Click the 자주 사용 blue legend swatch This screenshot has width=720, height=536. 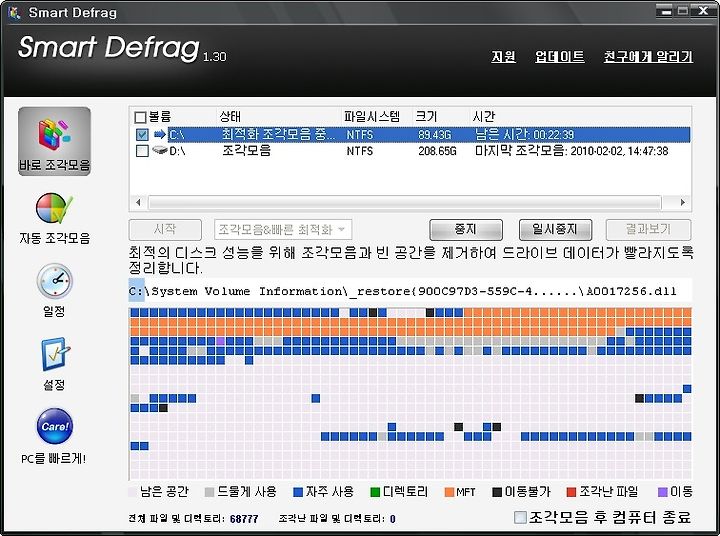click(298, 492)
